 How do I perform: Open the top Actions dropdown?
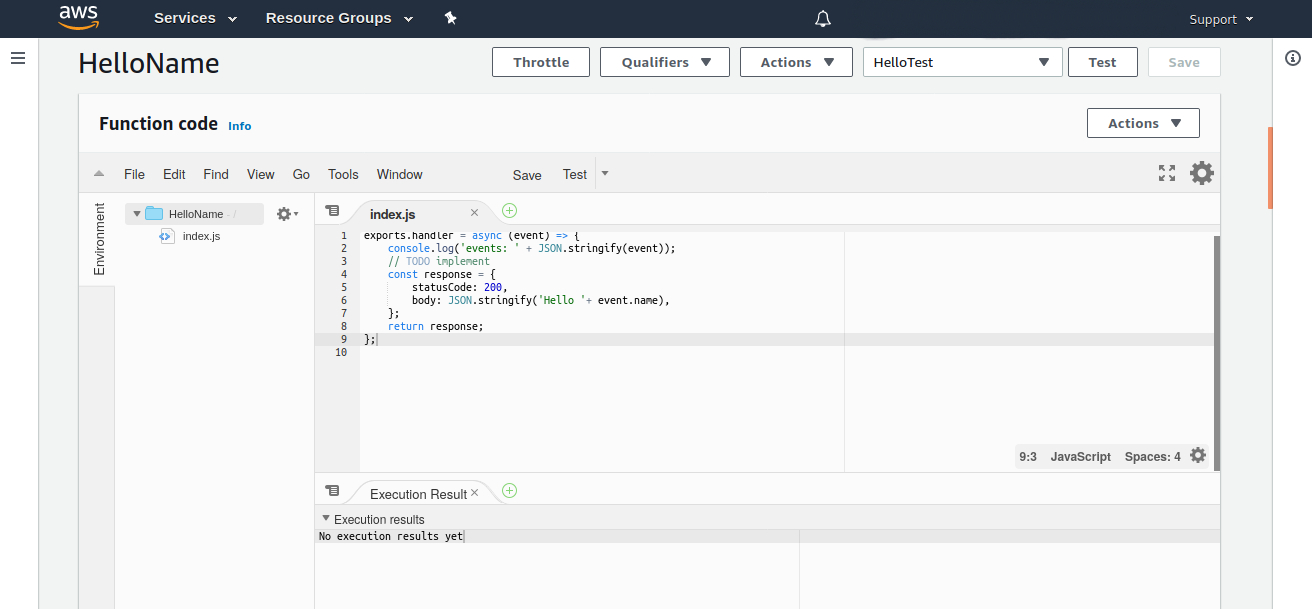pos(796,62)
